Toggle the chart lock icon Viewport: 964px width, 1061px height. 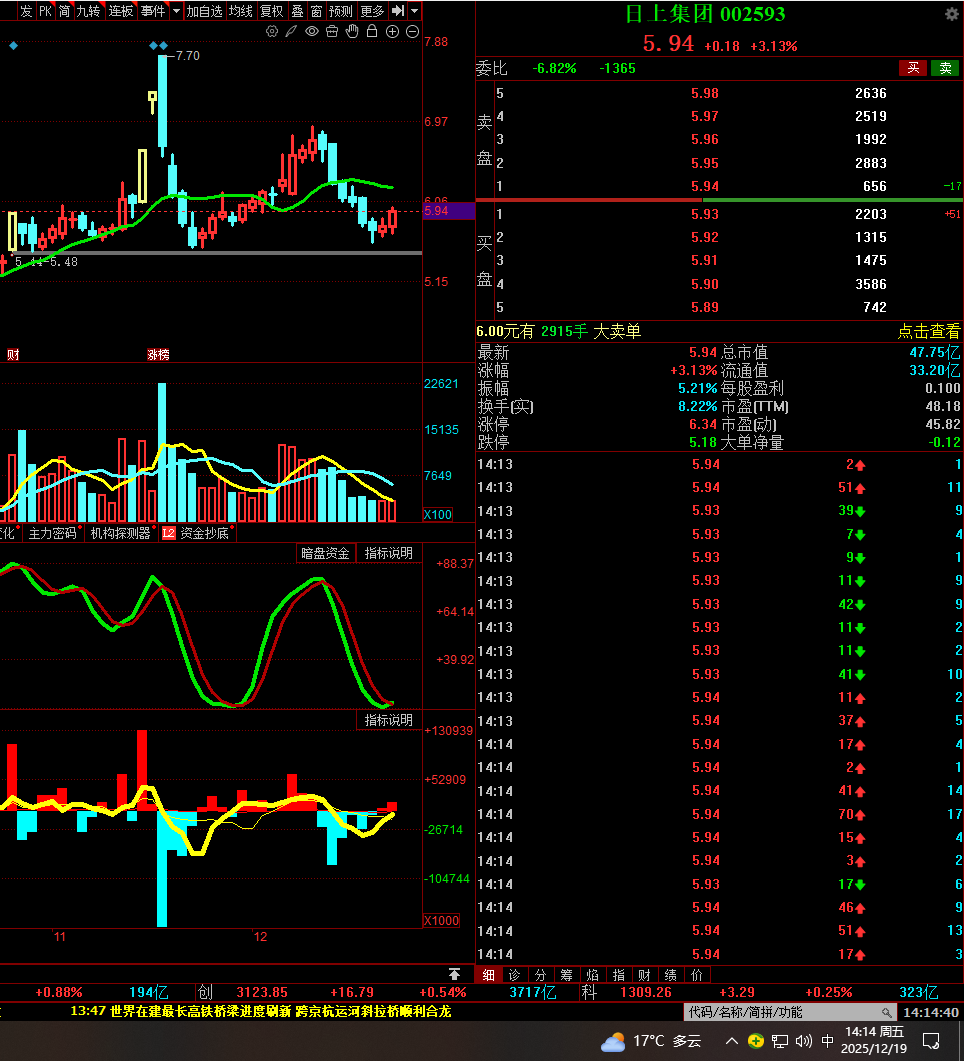pyautogui.click(x=372, y=31)
